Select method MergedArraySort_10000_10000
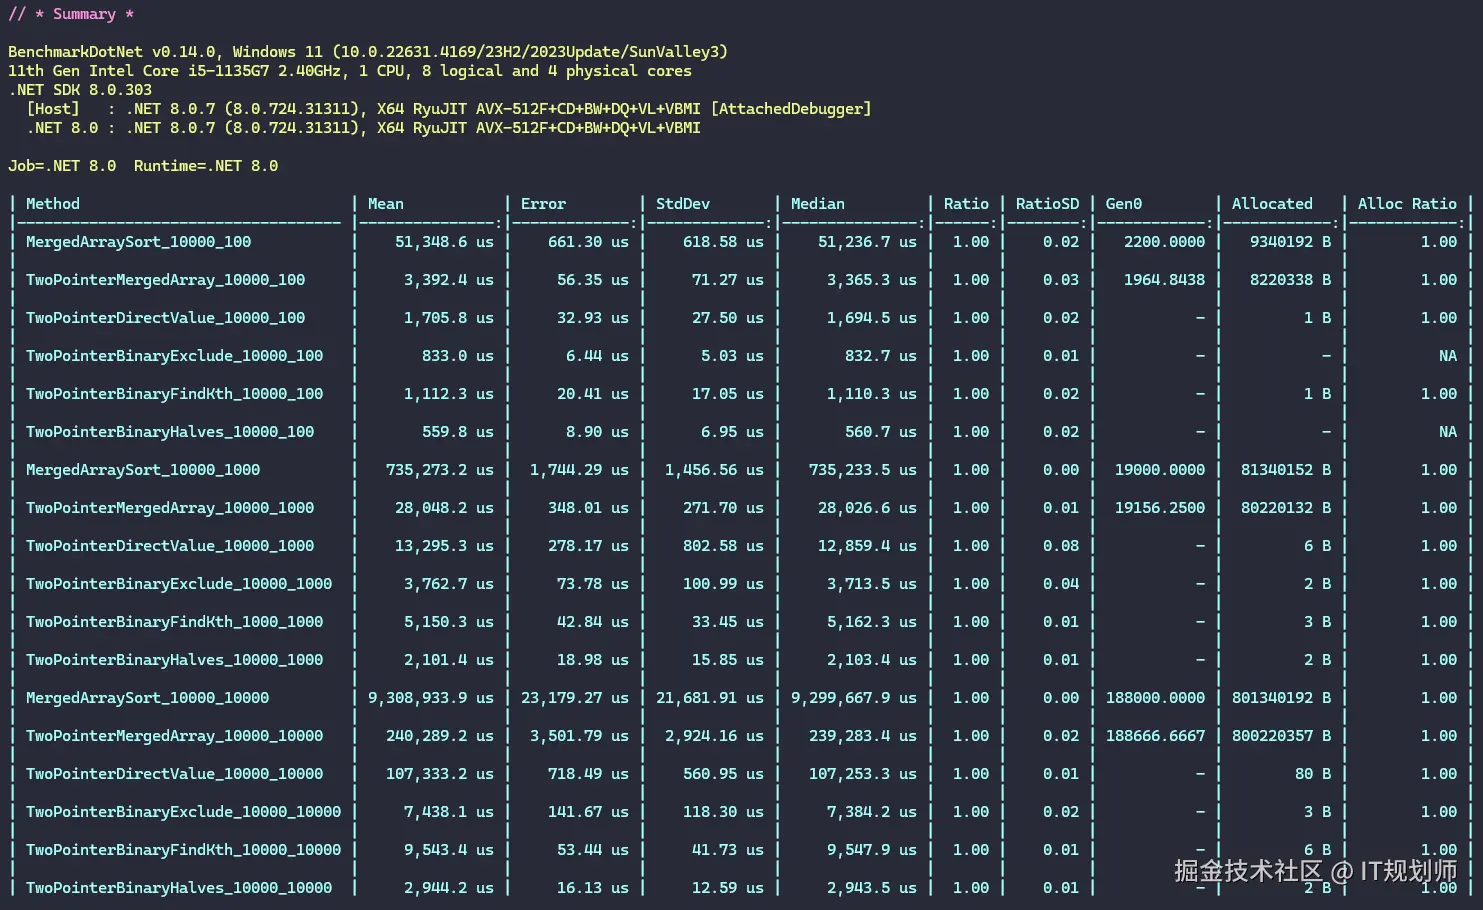 click(147, 698)
